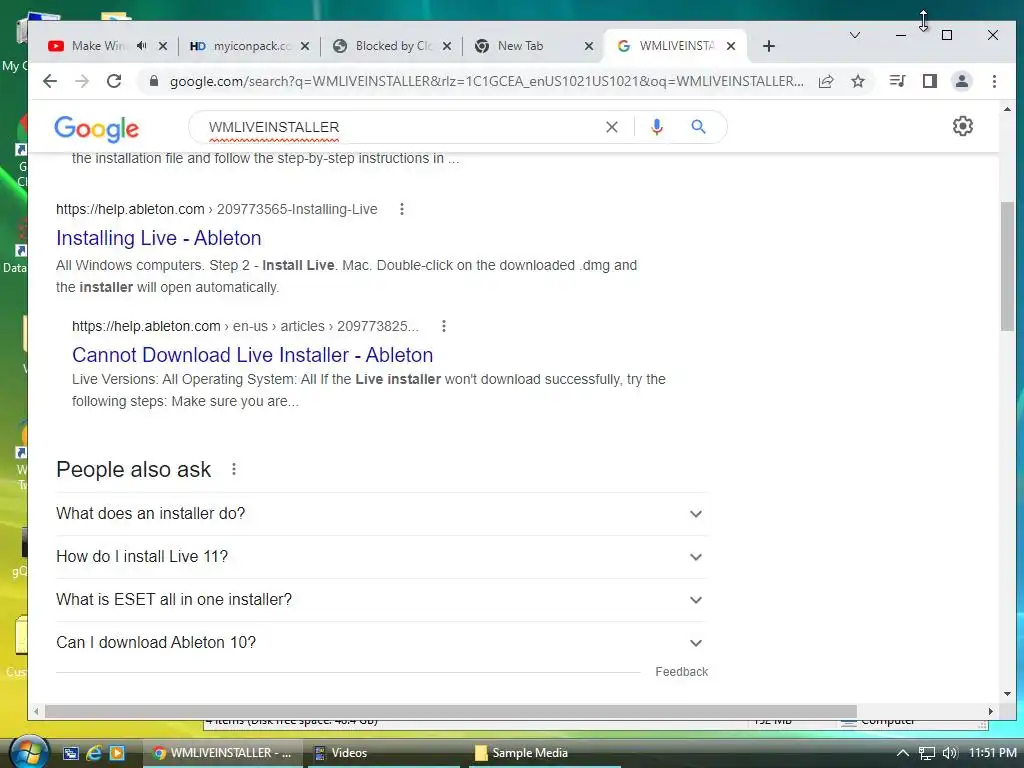
Task: Open Windows Media Player quick launch icon
Action: [x=117, y=753]
